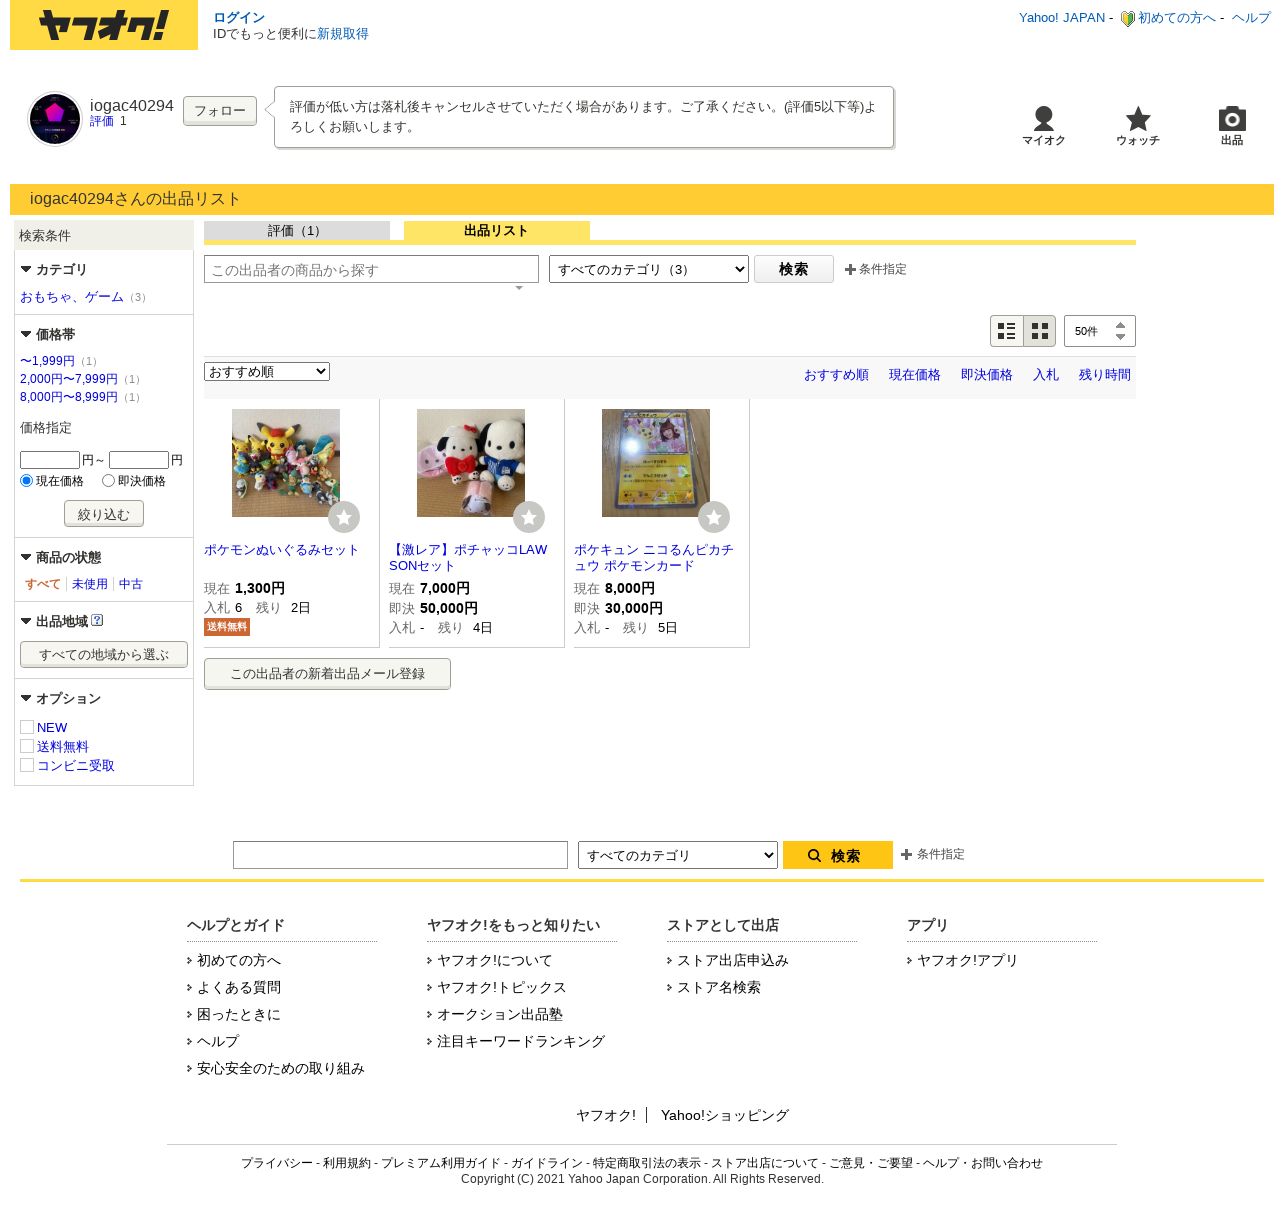Select the 出品リスト tab

pyautogui.click(x=497, y=231)
